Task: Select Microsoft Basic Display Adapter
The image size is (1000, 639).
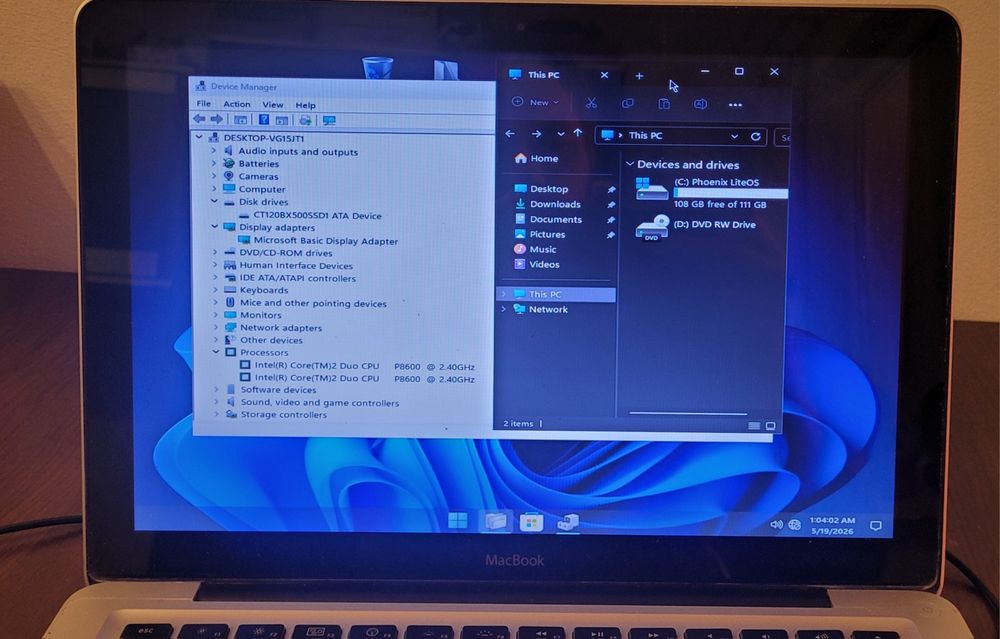Action: [x=325, y=241]
